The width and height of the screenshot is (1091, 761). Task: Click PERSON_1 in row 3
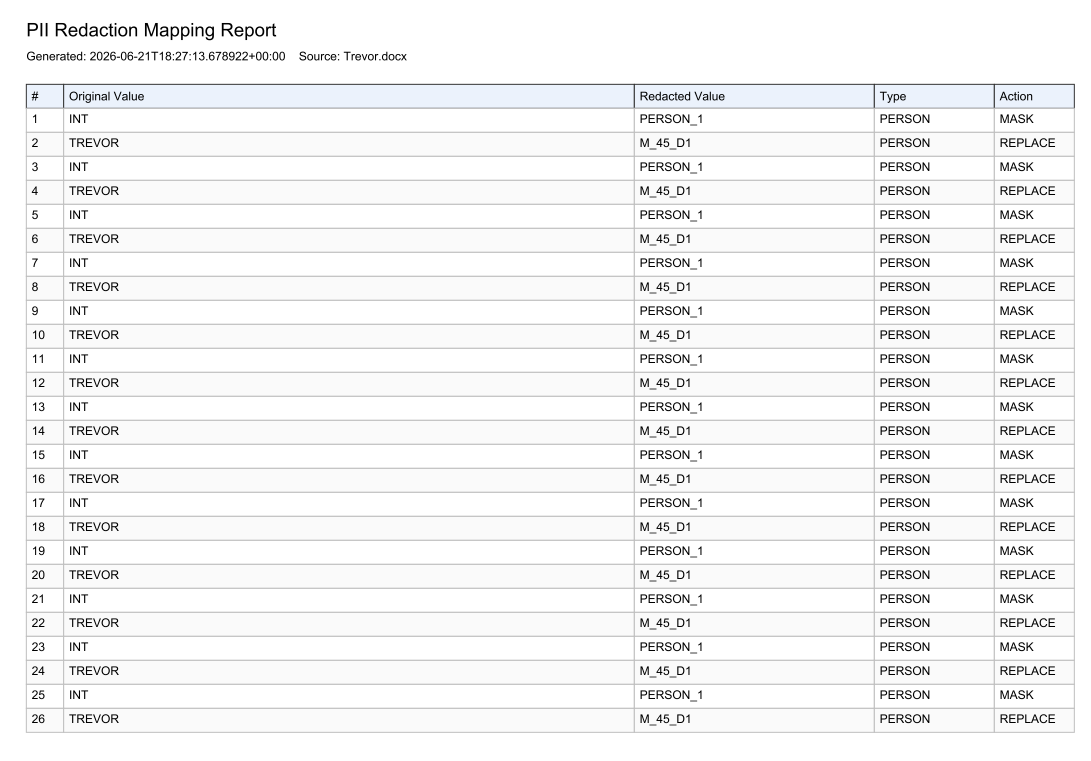click(x=671, y=167)
